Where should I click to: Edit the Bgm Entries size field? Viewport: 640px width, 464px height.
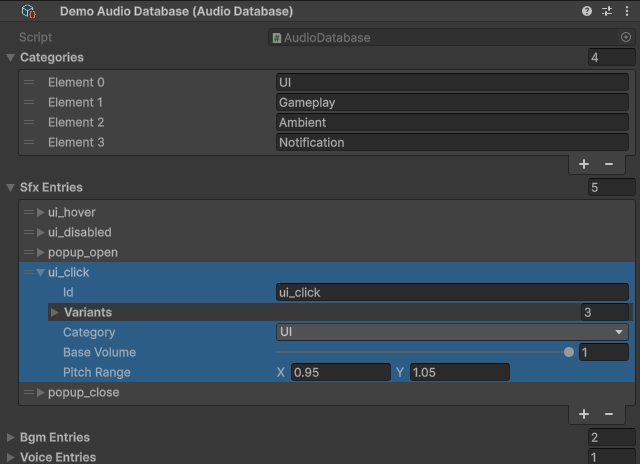pos(611,437)
